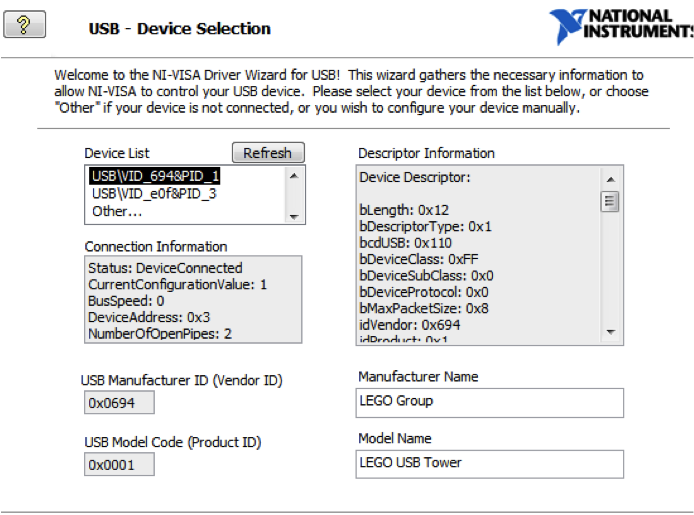
Task: Click Descriptor Information scroll down arrow
Action: (611, 332)
